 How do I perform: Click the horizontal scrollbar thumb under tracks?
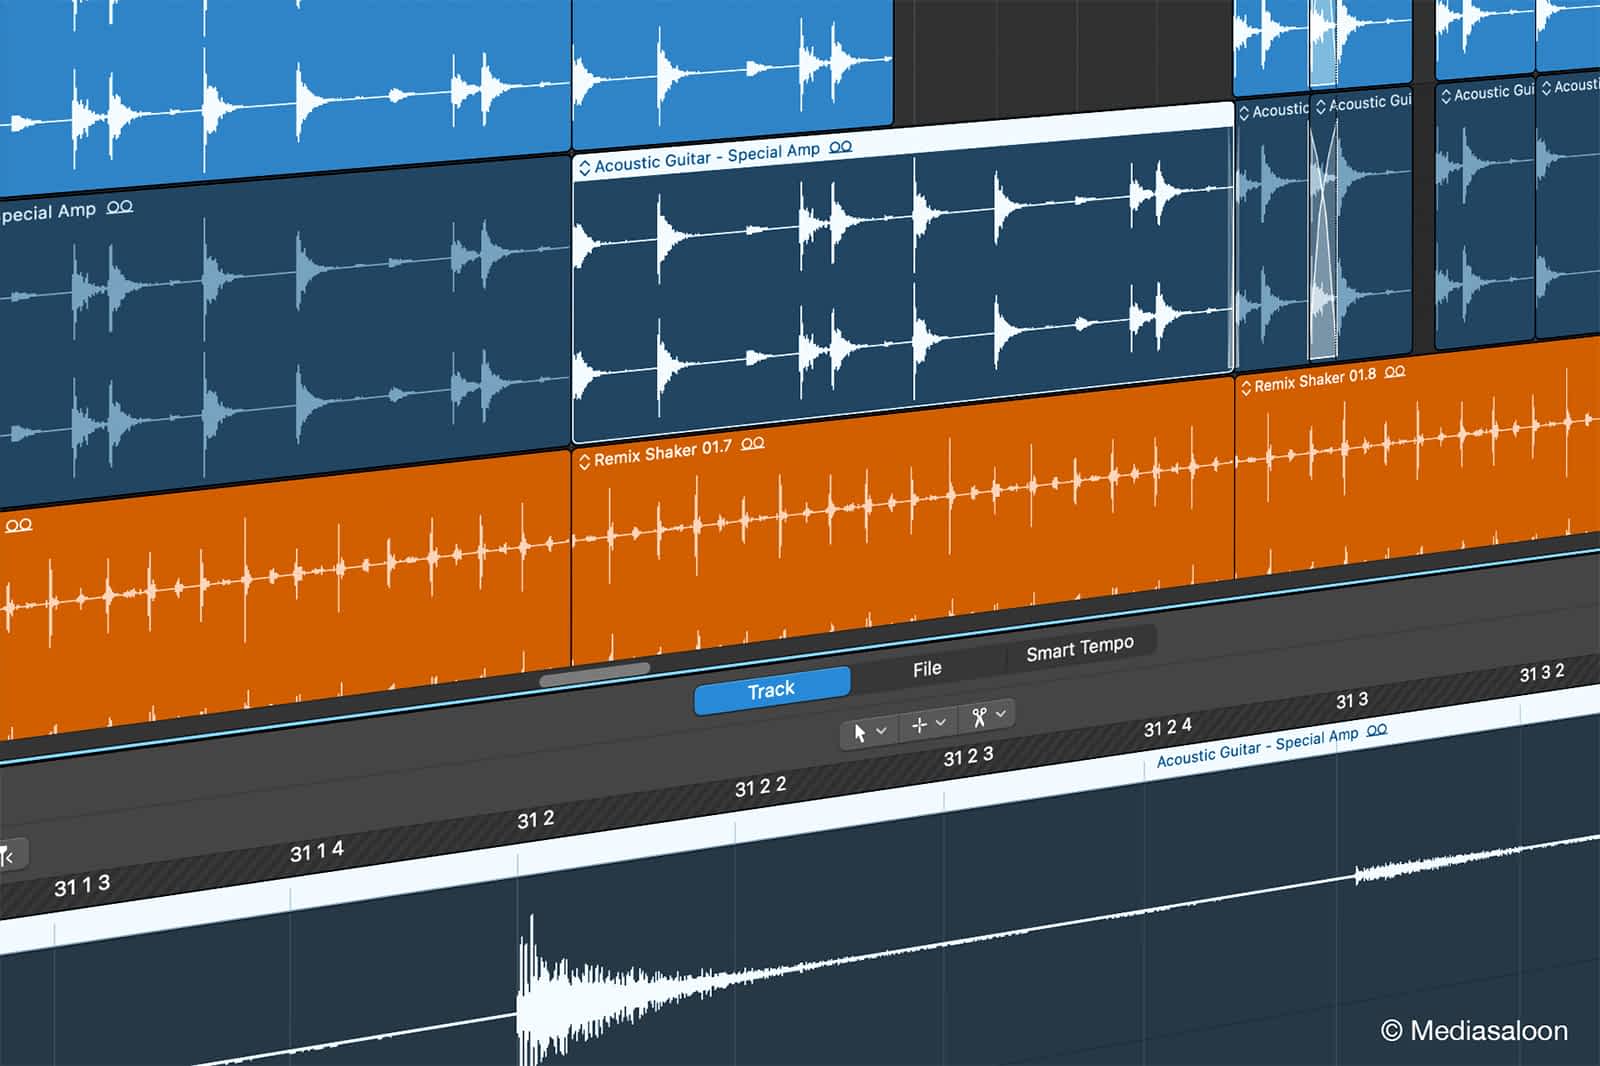pos(595,677)
